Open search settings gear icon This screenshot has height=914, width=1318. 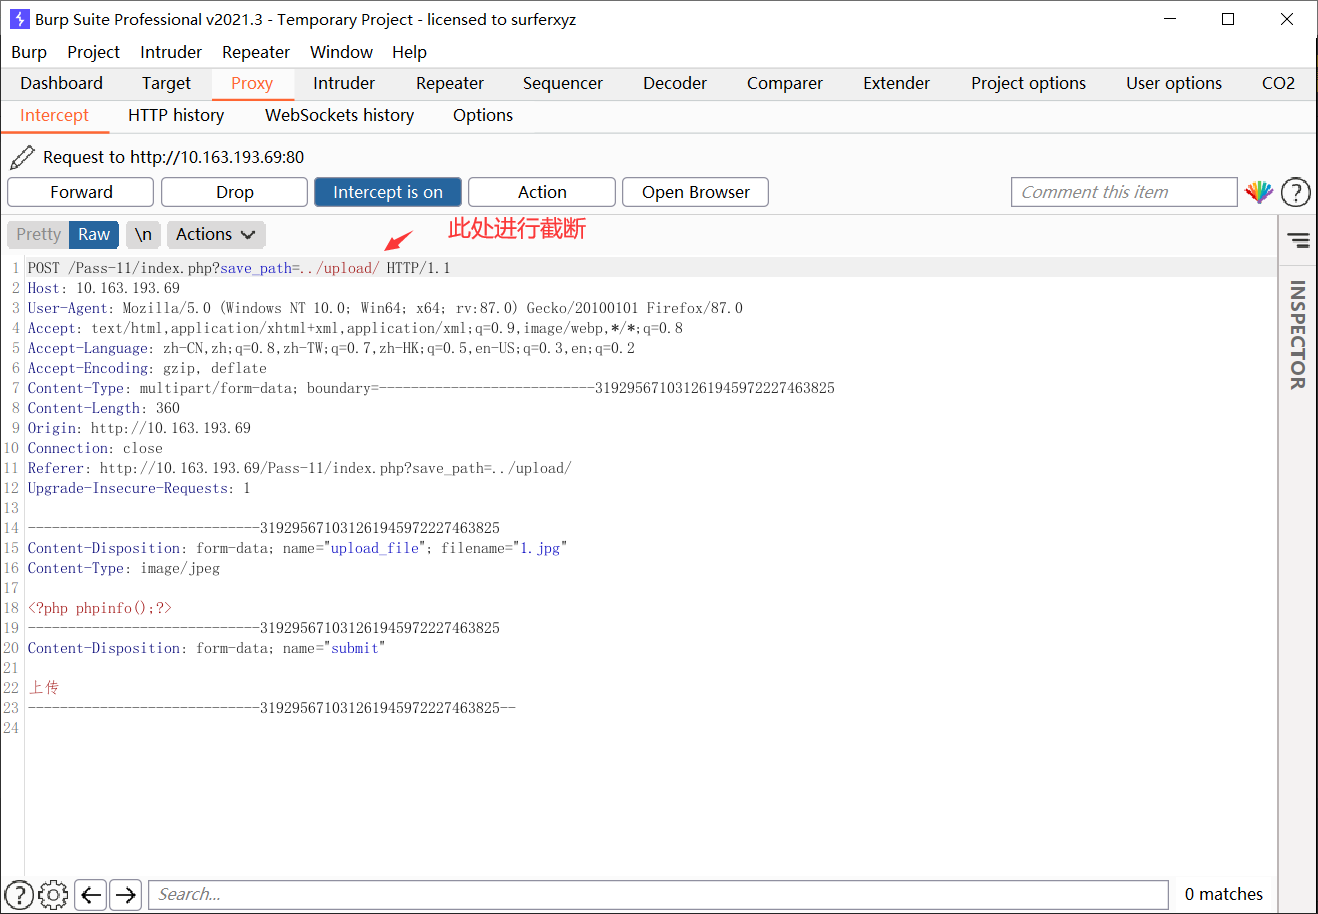[x=53, y=894]
